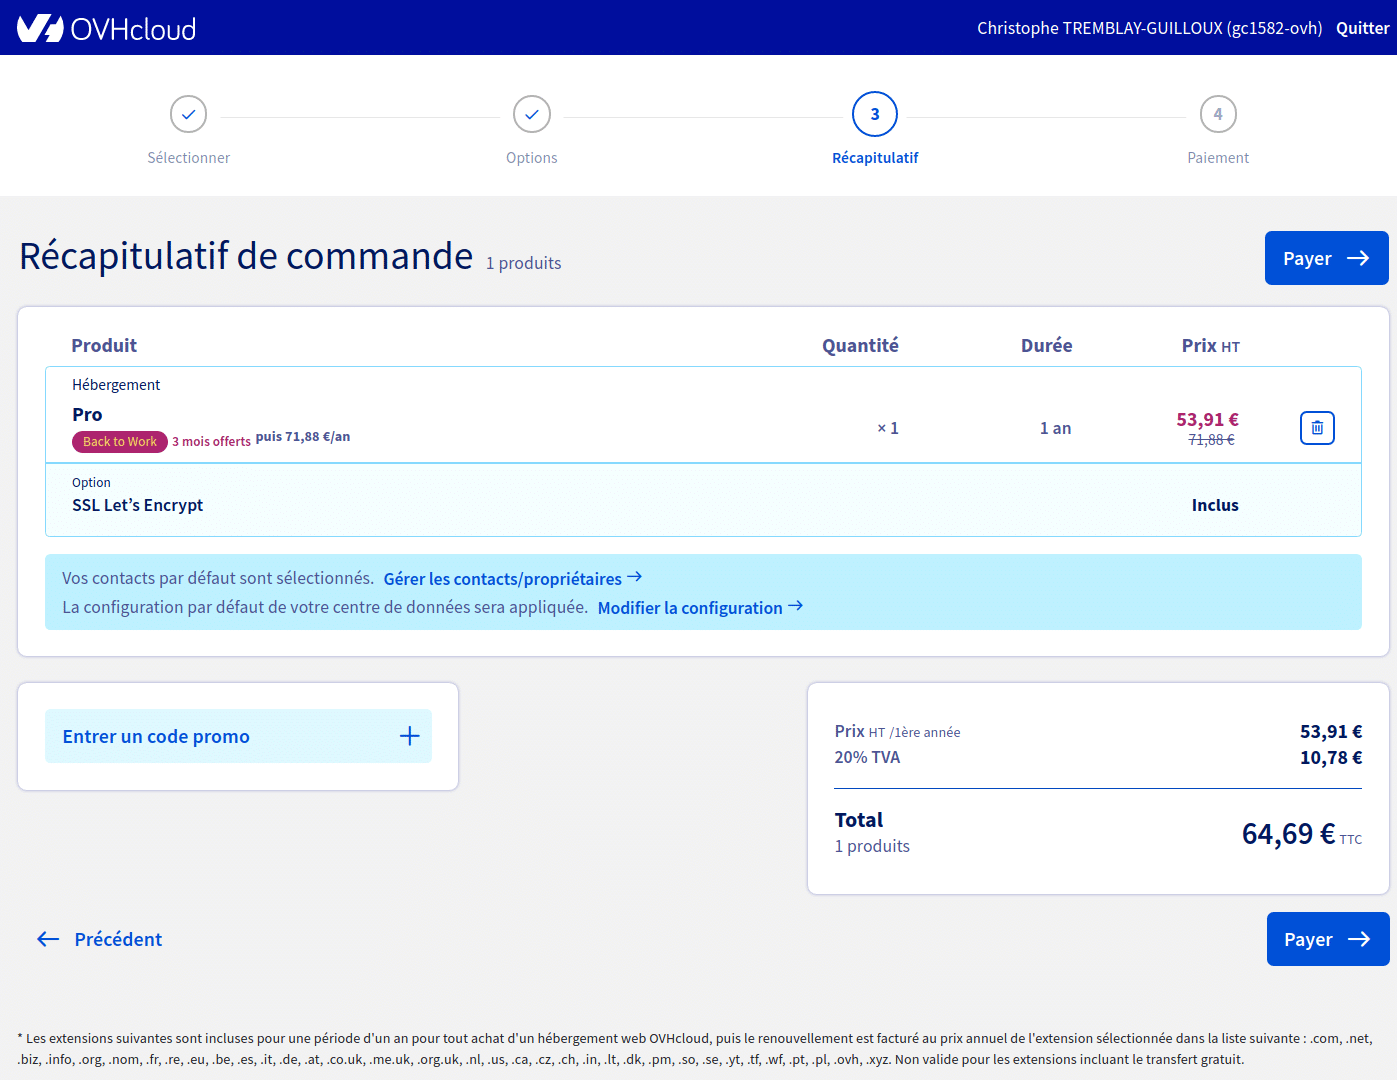Click the Produit column header
Image resolution: width=1397 pixels, height=1080 pixels.
104,346
